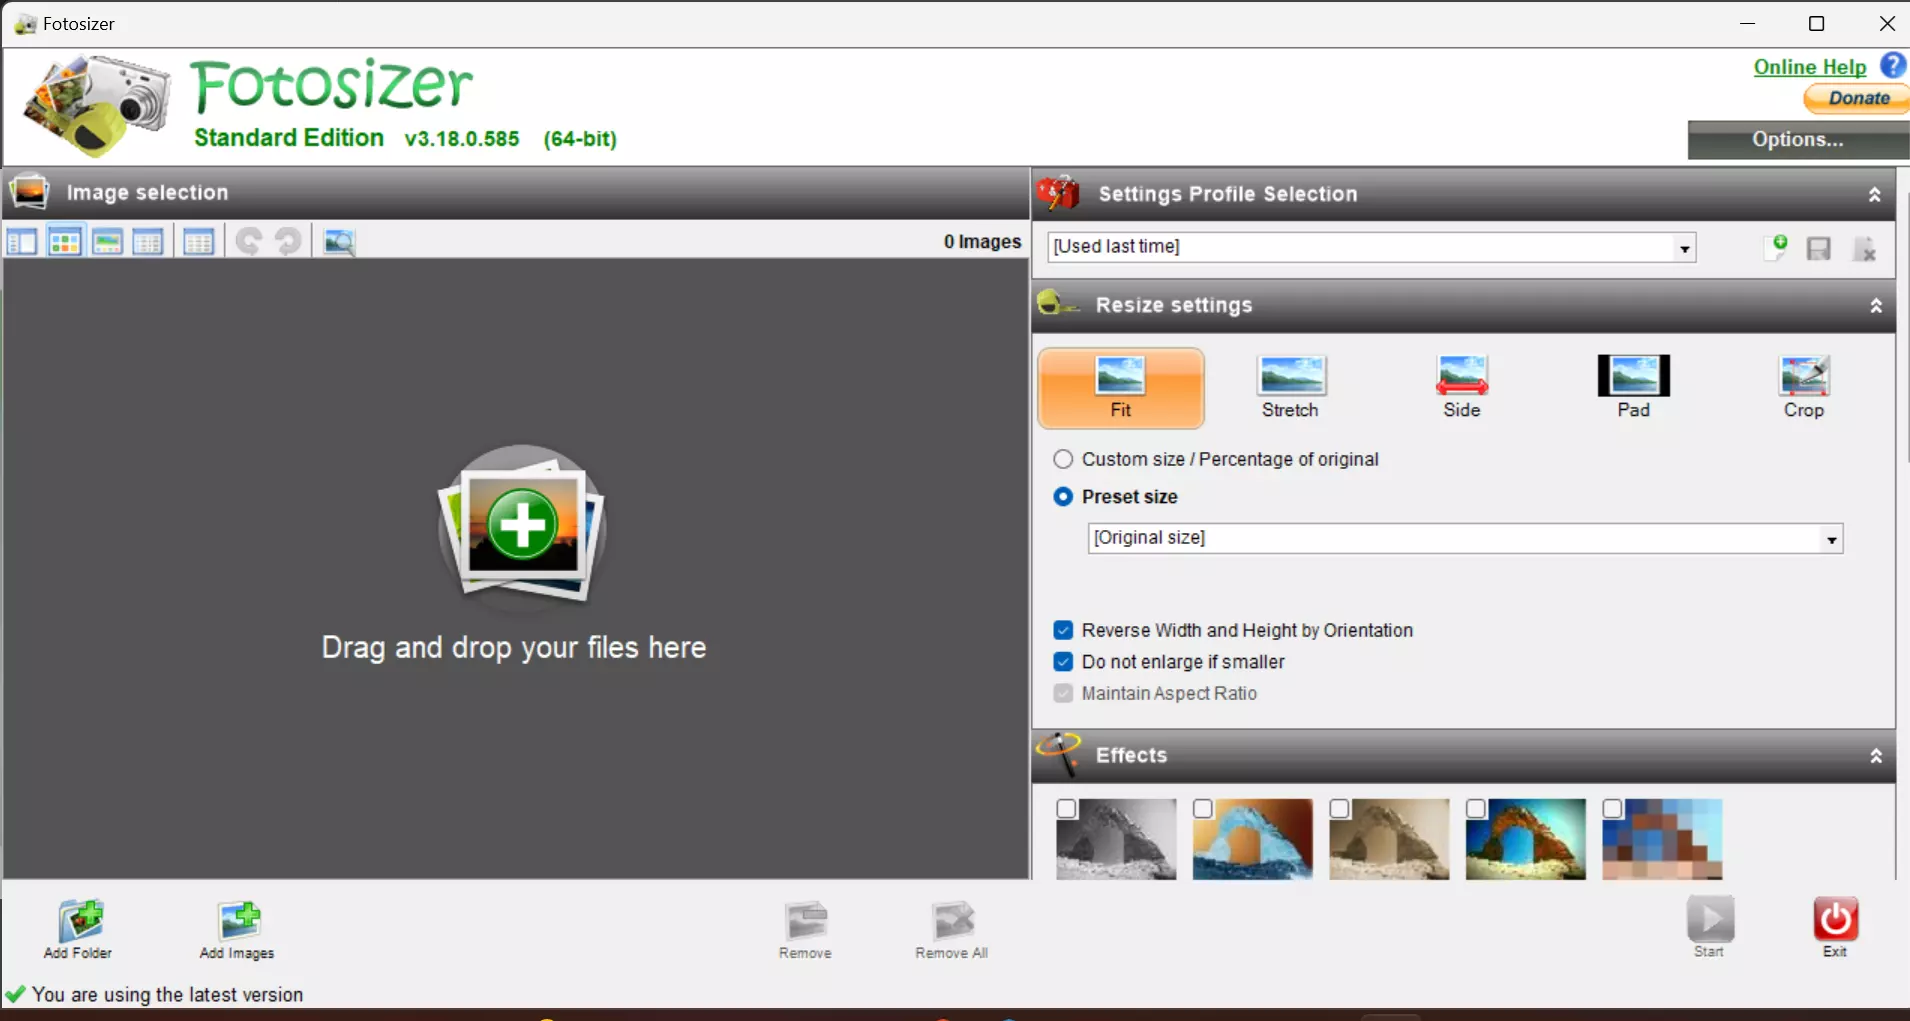The width and height of the screenshot is (1910, 1021).
Task: Enable the vivid/lomo effect checkbox
Action: point(1476,809)
